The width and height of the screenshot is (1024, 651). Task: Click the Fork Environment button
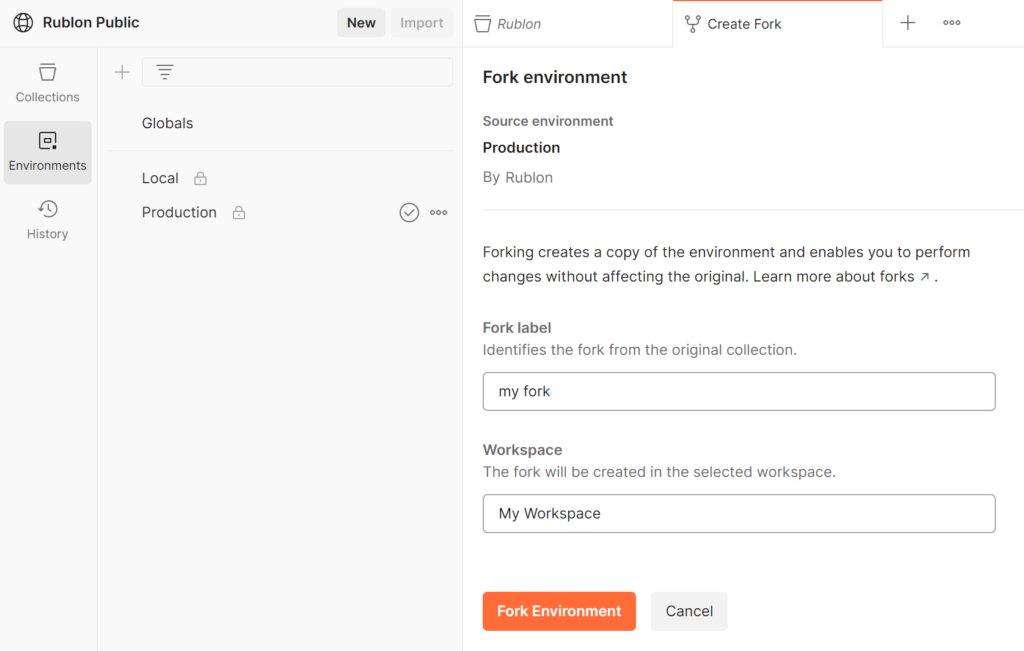[x=559, y=611]
